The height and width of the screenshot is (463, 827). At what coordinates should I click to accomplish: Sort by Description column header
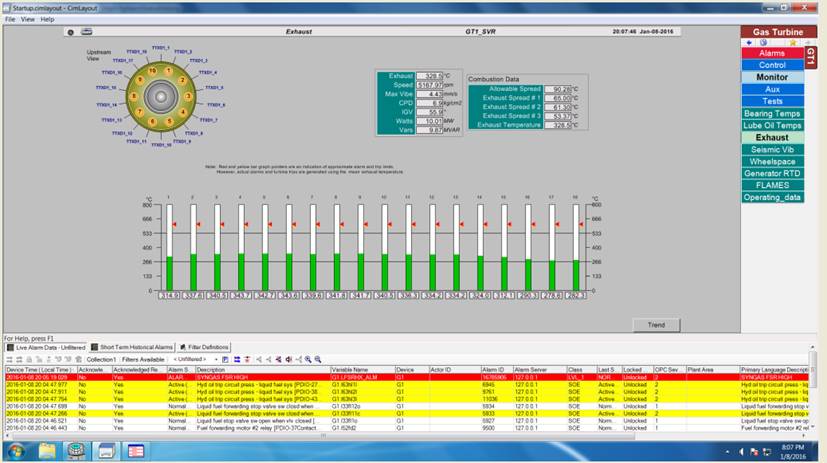(x=263, y=370)
